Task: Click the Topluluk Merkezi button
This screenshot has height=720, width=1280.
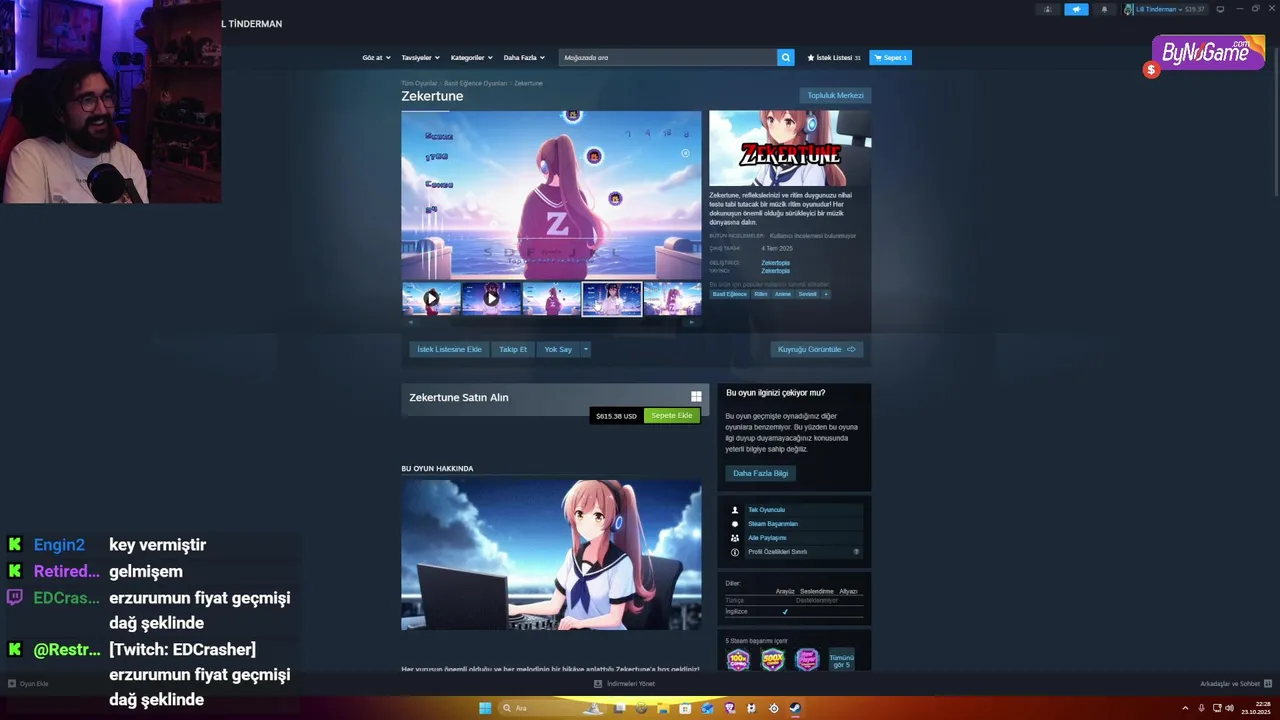Action: click(835, 95)
